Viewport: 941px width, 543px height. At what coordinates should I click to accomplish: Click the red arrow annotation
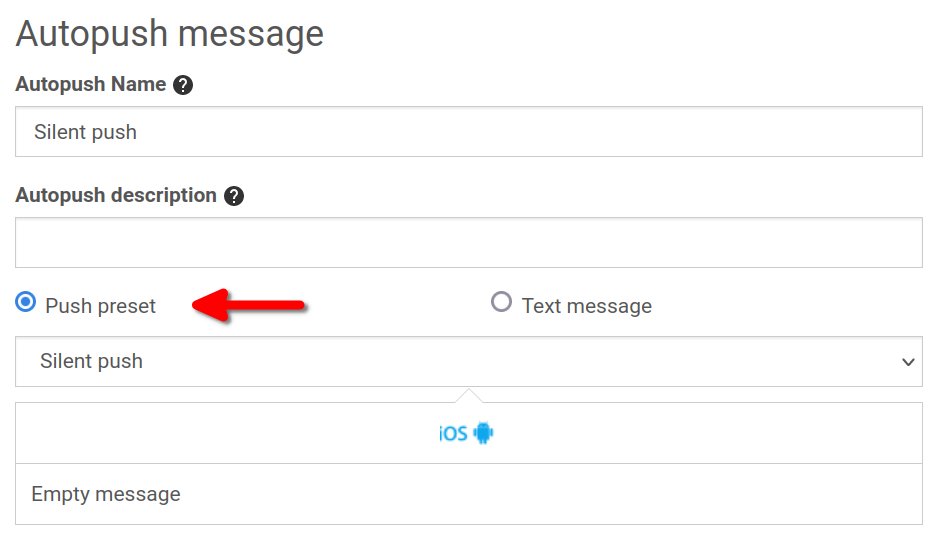pos(248,305)
